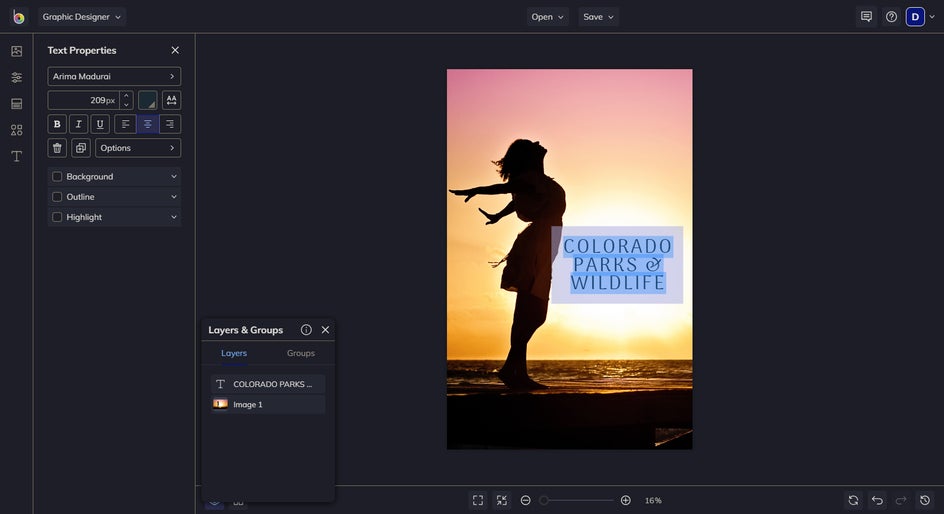Screen dimensions: 944x514
Task: Open the feedback chat icon
Action: pos(866,17)
